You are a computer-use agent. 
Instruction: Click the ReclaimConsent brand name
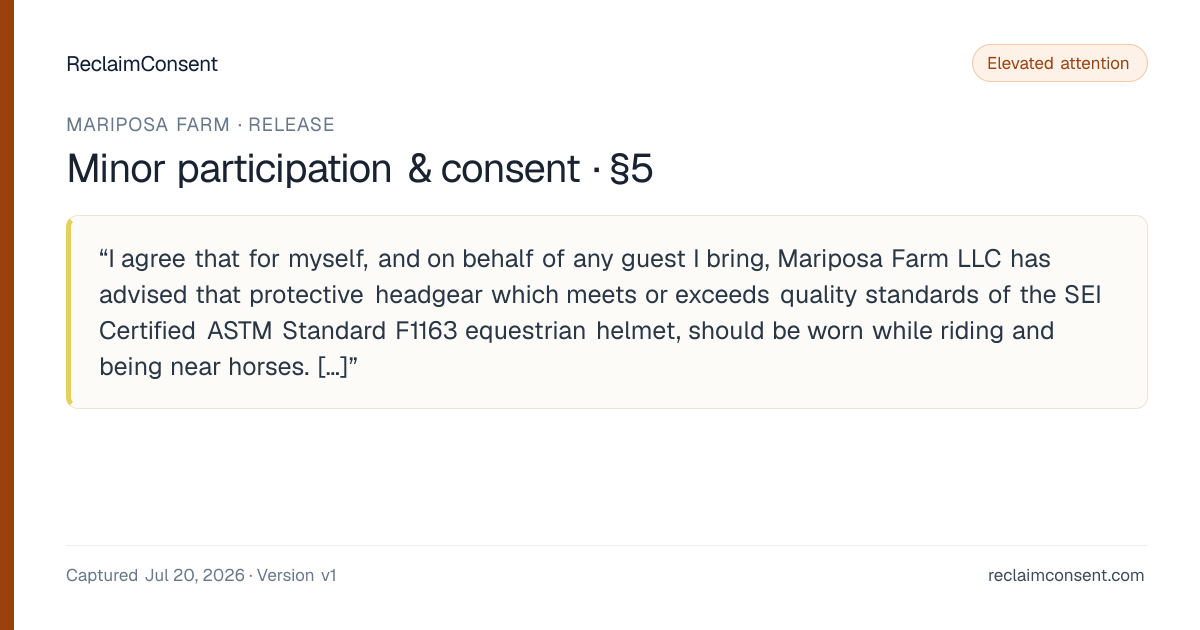point(142,64)
